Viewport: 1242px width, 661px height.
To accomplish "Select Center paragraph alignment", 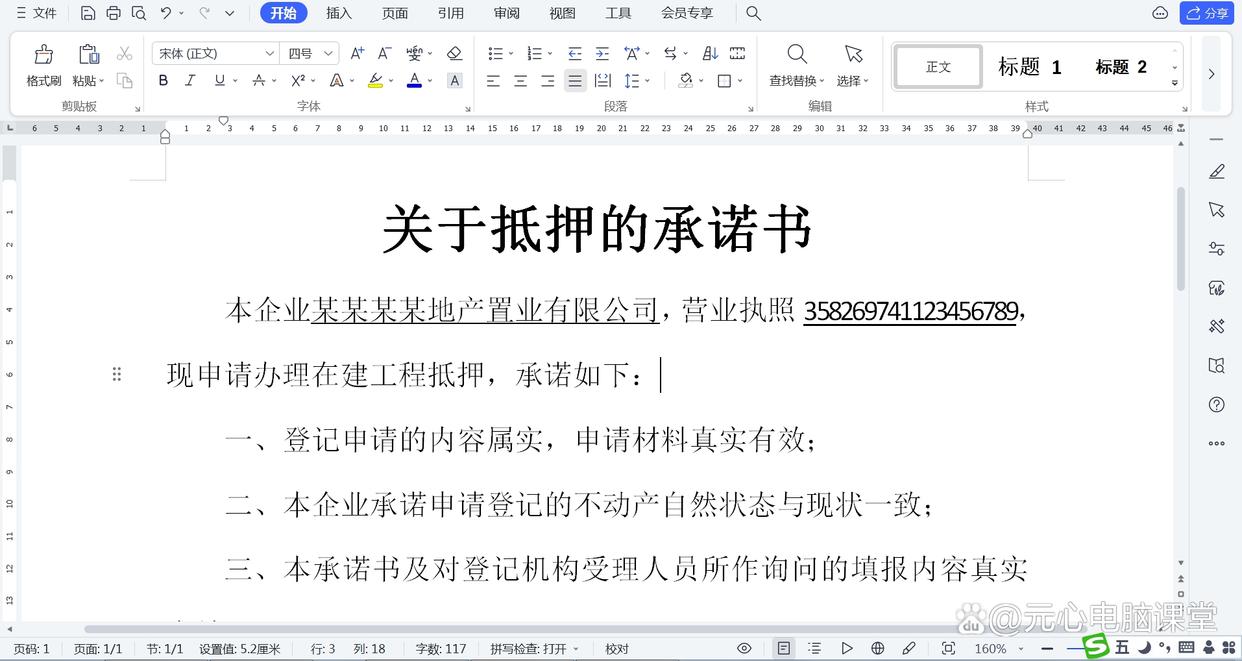I will (x=520, y=80).
